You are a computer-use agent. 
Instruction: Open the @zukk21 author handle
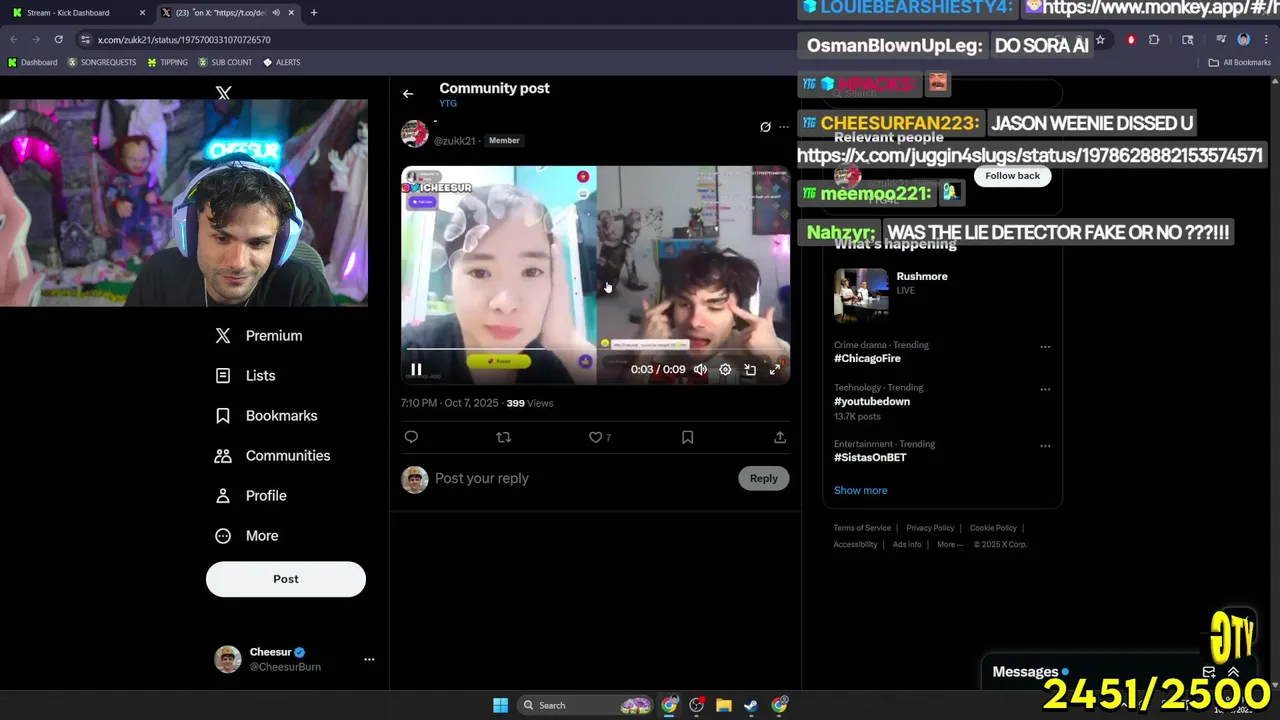coord(454,141)
